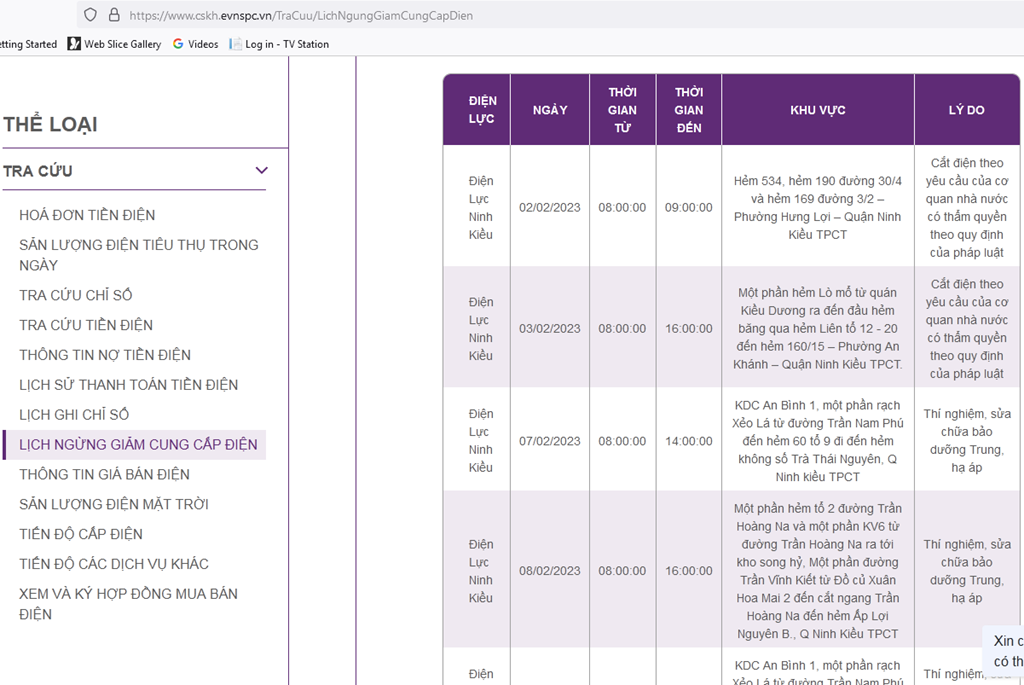Click Điện Lực Ninh Kiều in 02/02/2023 row
The width and height of the screenshot is (1024, 685).
pyautogui.click(x=481, y=208)
